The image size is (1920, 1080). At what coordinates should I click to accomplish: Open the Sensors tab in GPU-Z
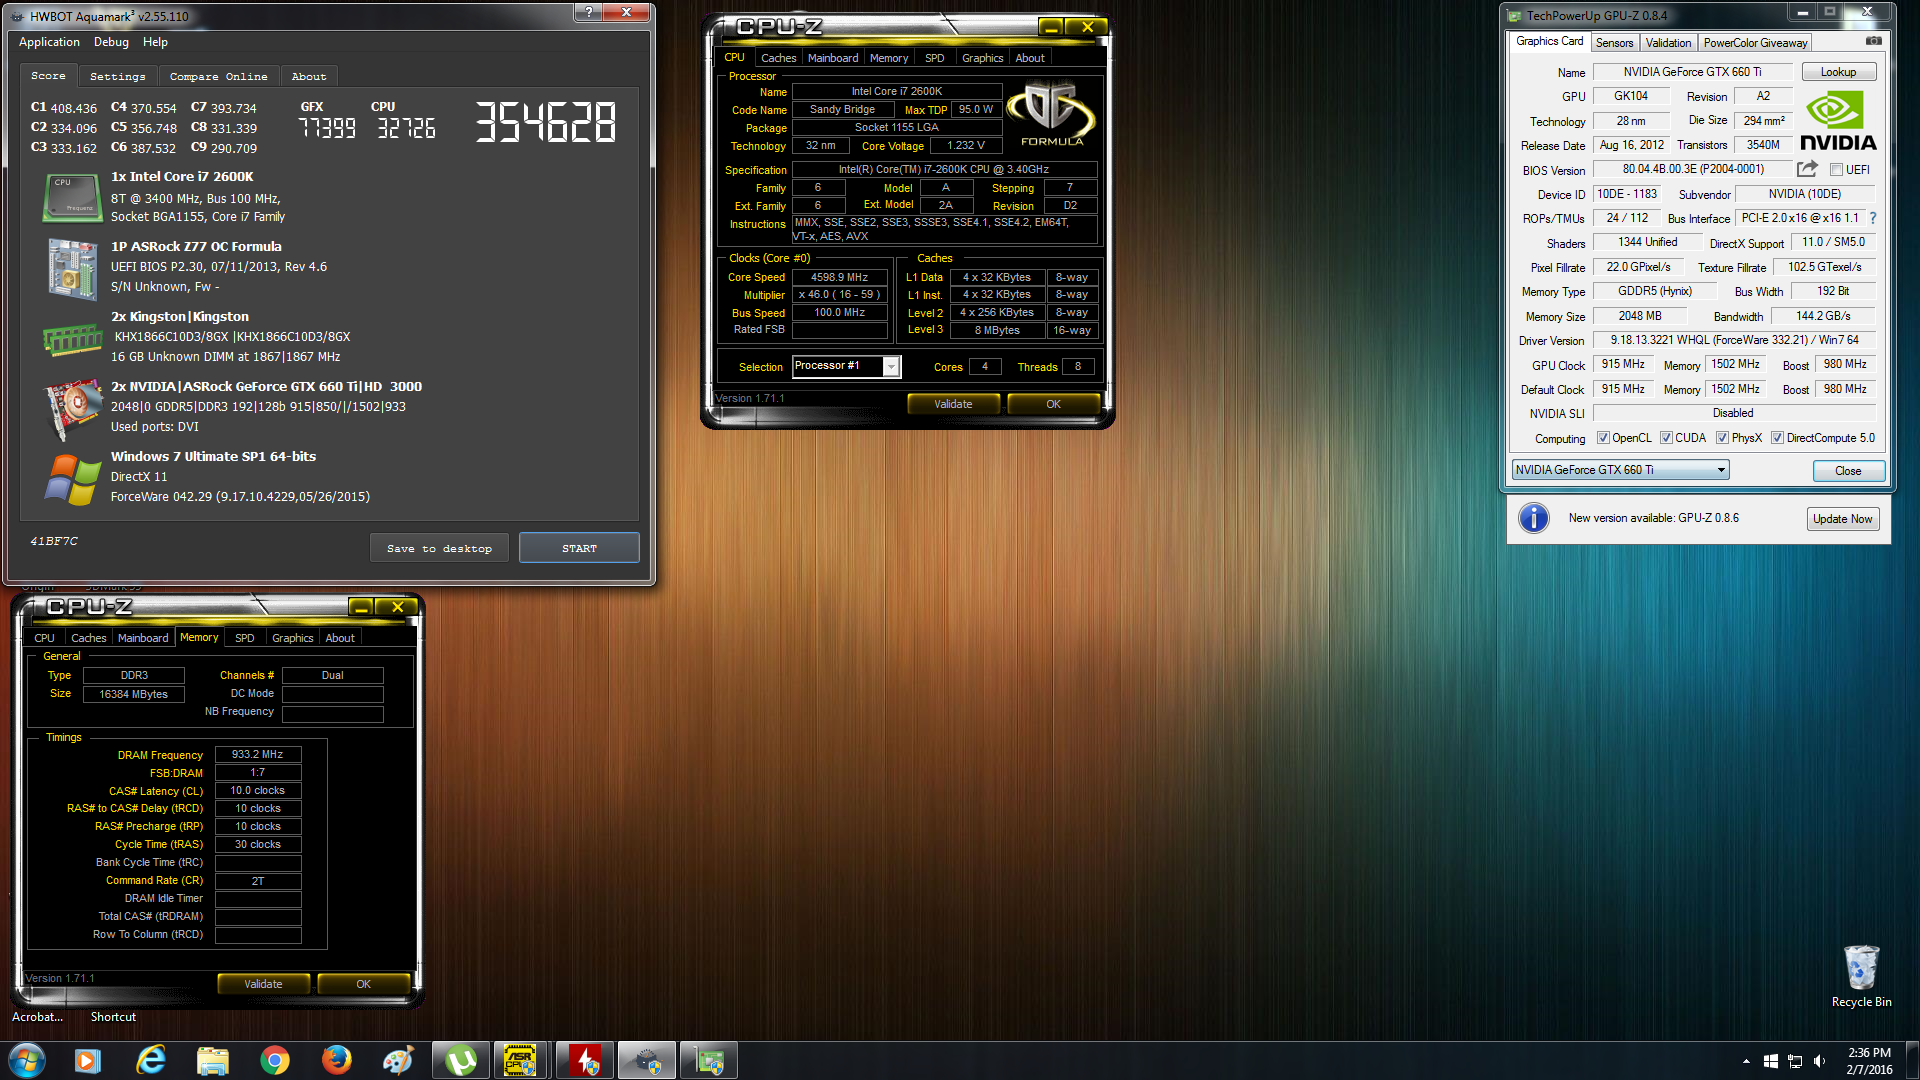click(1614, 43)
